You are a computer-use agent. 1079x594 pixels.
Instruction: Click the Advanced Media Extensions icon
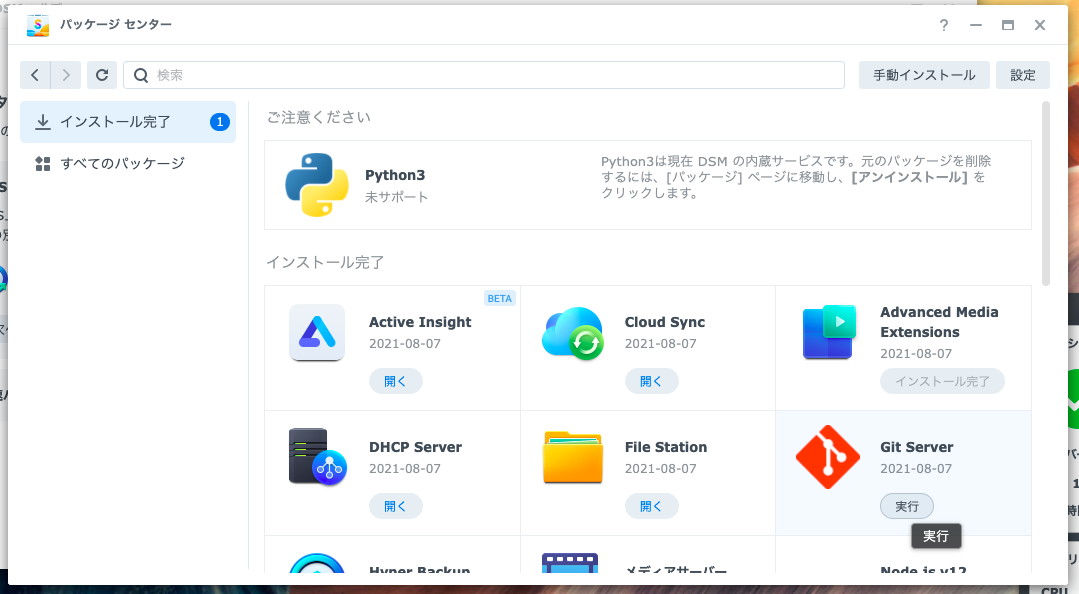tap(829, 332)
